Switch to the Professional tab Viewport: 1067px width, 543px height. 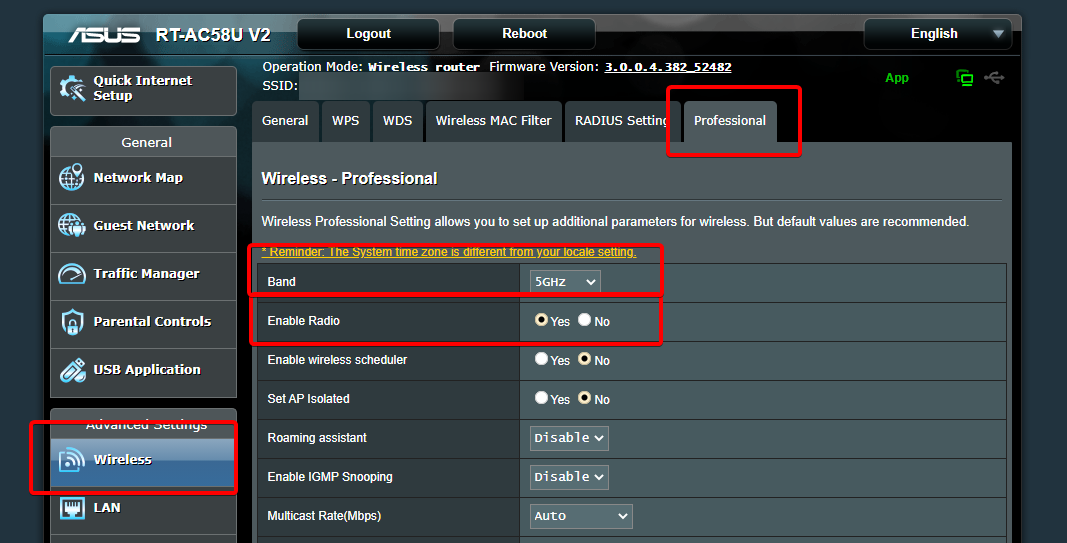(729, 121)
